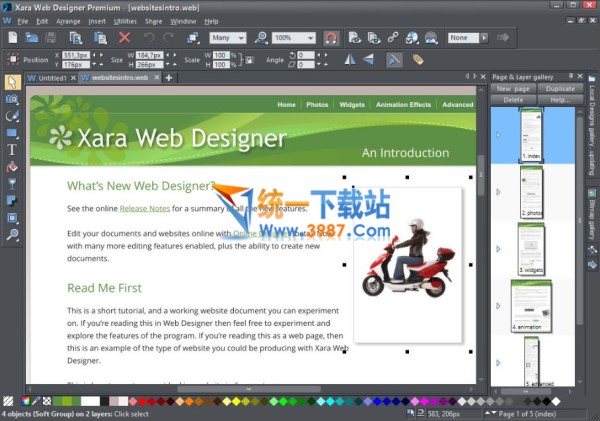Switch to websitesintro.web tab
Viewport: 600px width, 421px height.
[x=120, y=78]
